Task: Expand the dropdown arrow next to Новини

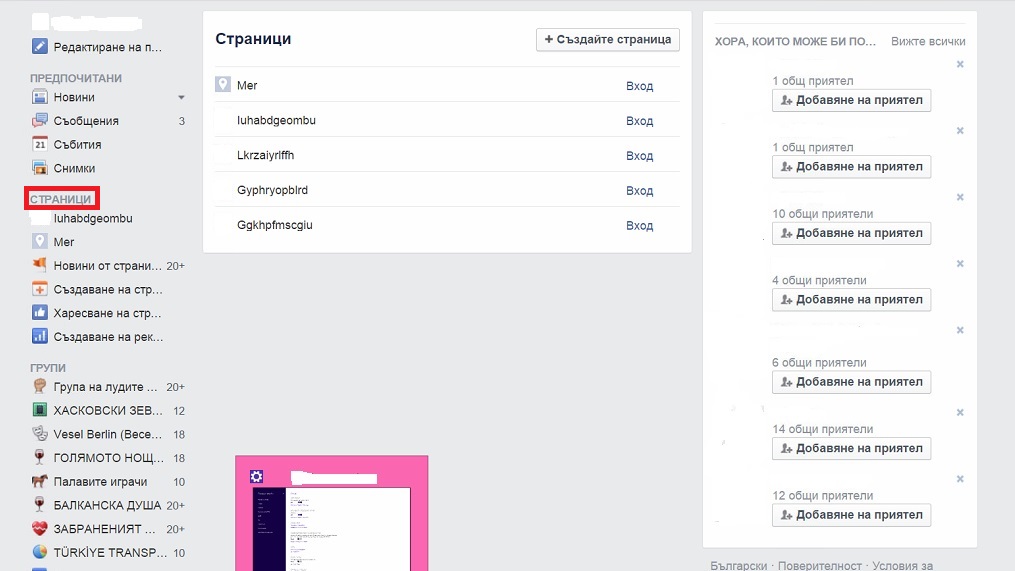Action: coord(181,98)
